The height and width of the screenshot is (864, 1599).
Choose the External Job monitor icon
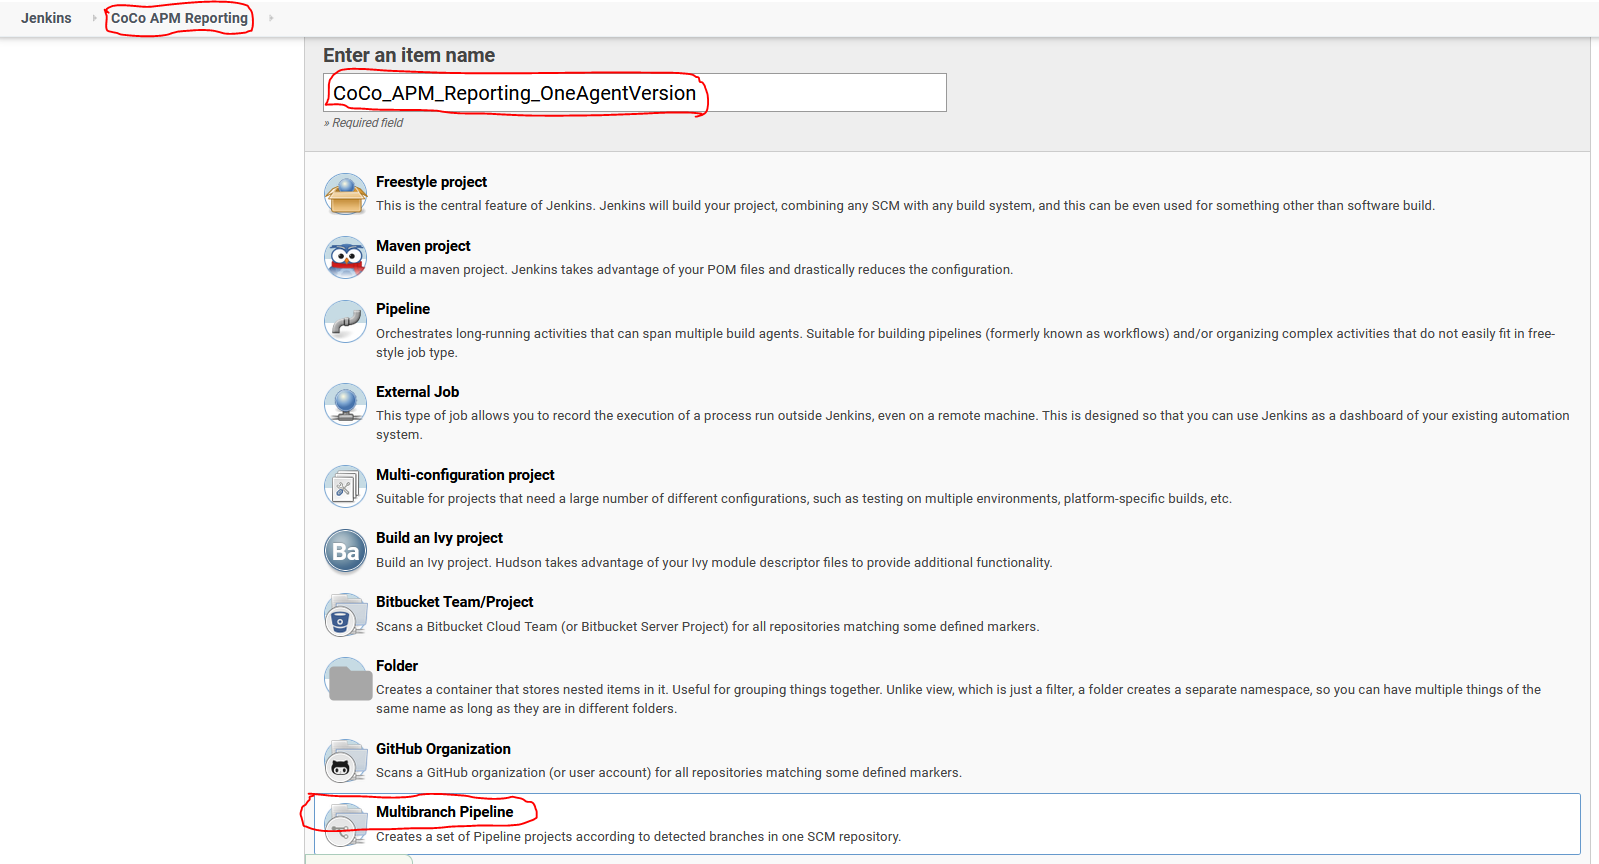(x=346, y=404)
